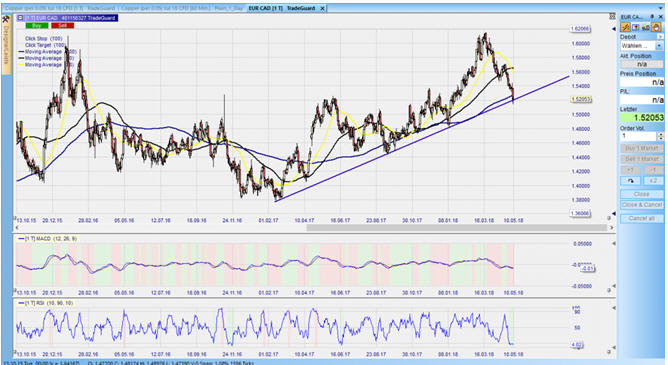Click the blue arrow beside the 1.62066 price box
This screenshot has height=365, width=668.
(x=614, y=29)
